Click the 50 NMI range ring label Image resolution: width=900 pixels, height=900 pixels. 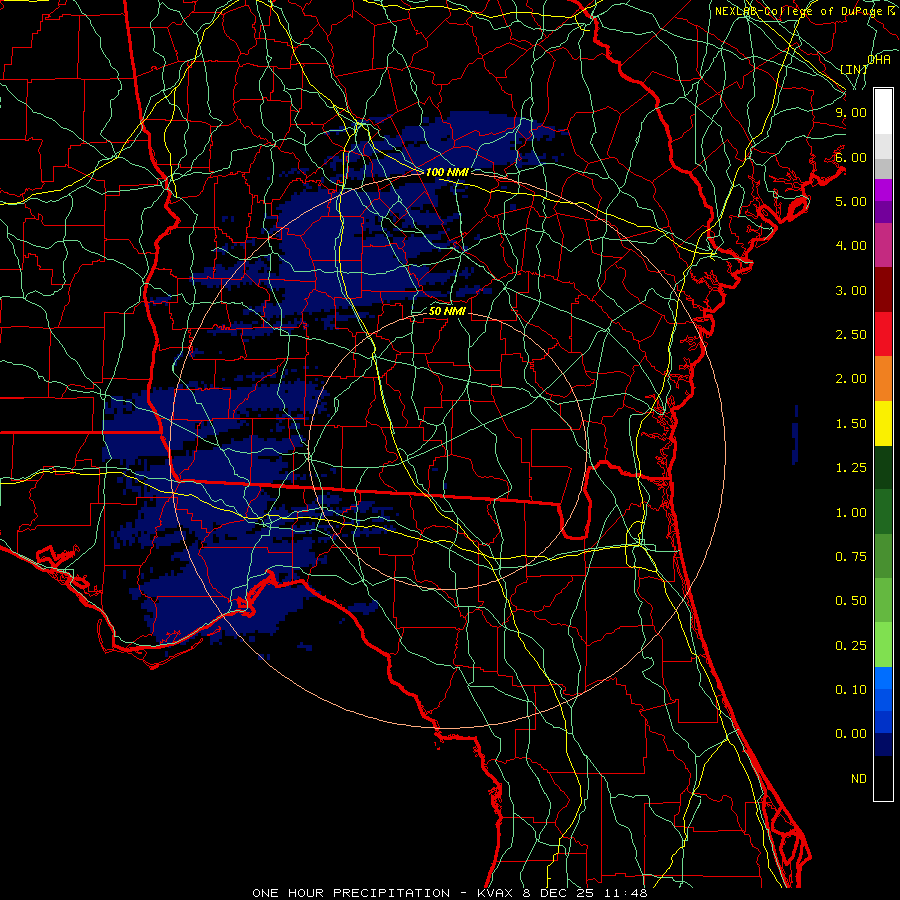click(447, 311)
